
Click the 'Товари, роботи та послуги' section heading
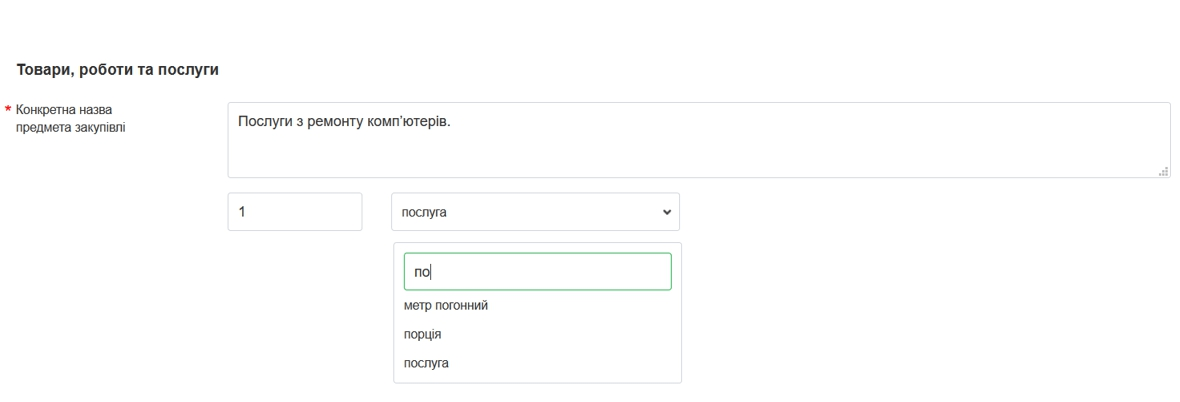coord(115,70)
